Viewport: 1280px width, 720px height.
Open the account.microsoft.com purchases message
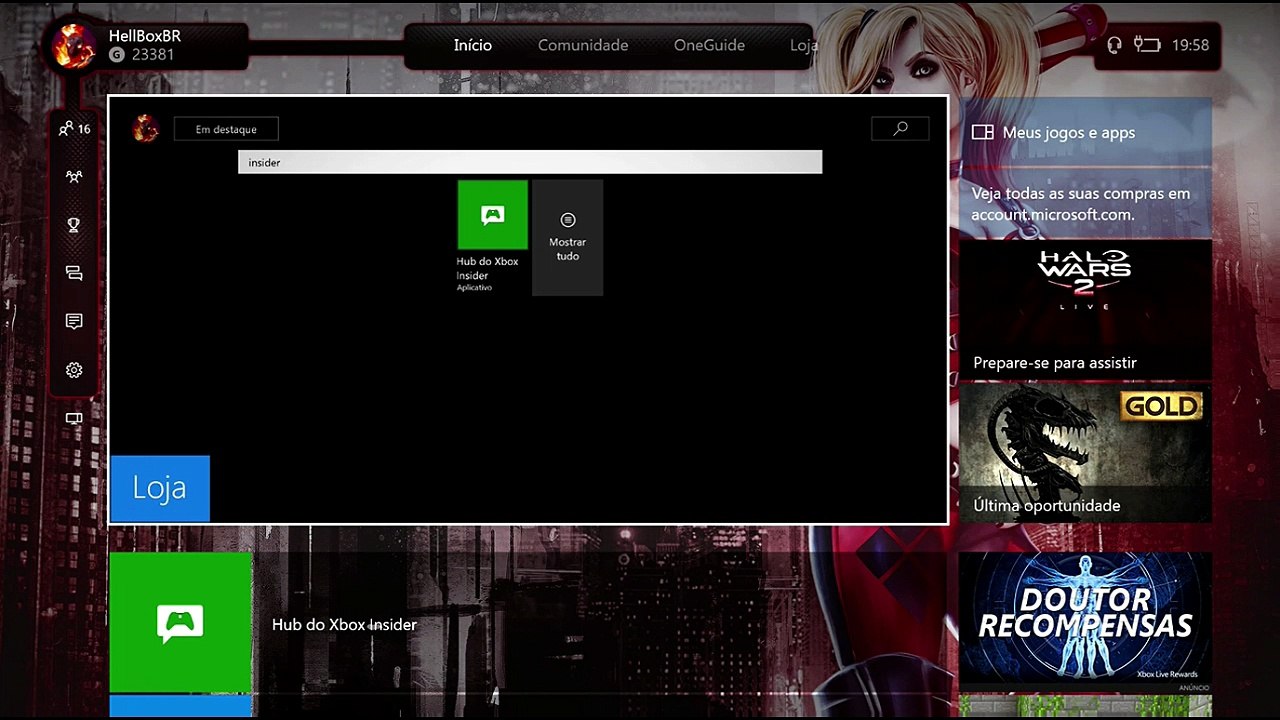(1085, 204)
